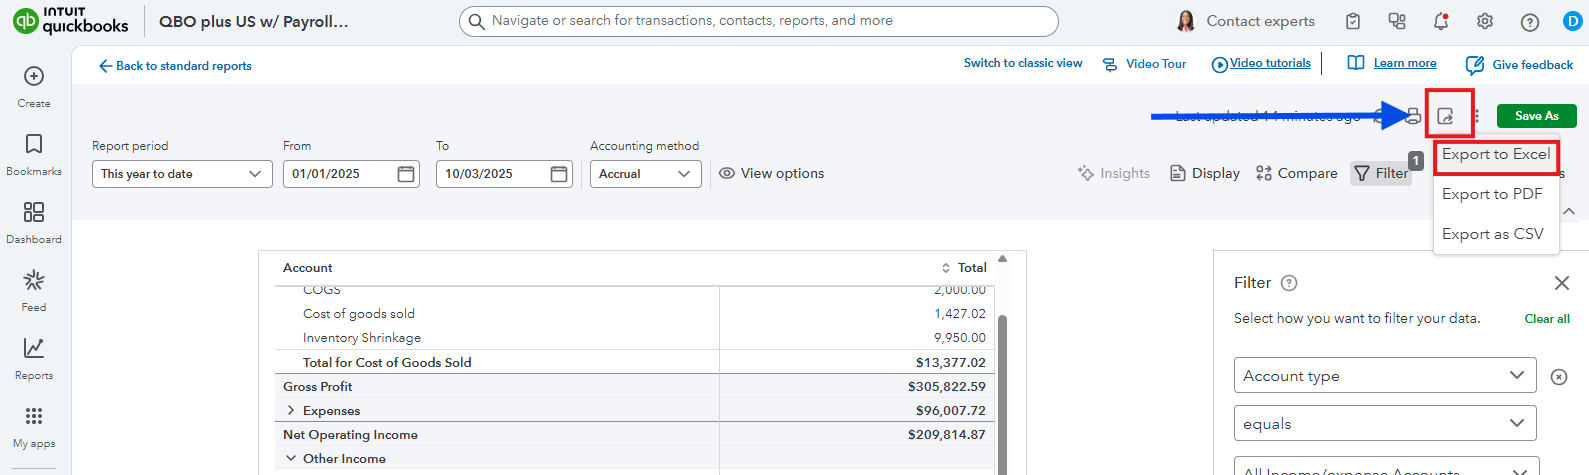The height and width of the screenshot is (475, 1589).
Task: Open Bookmarks in left sidebar
Action: [34, 145]
